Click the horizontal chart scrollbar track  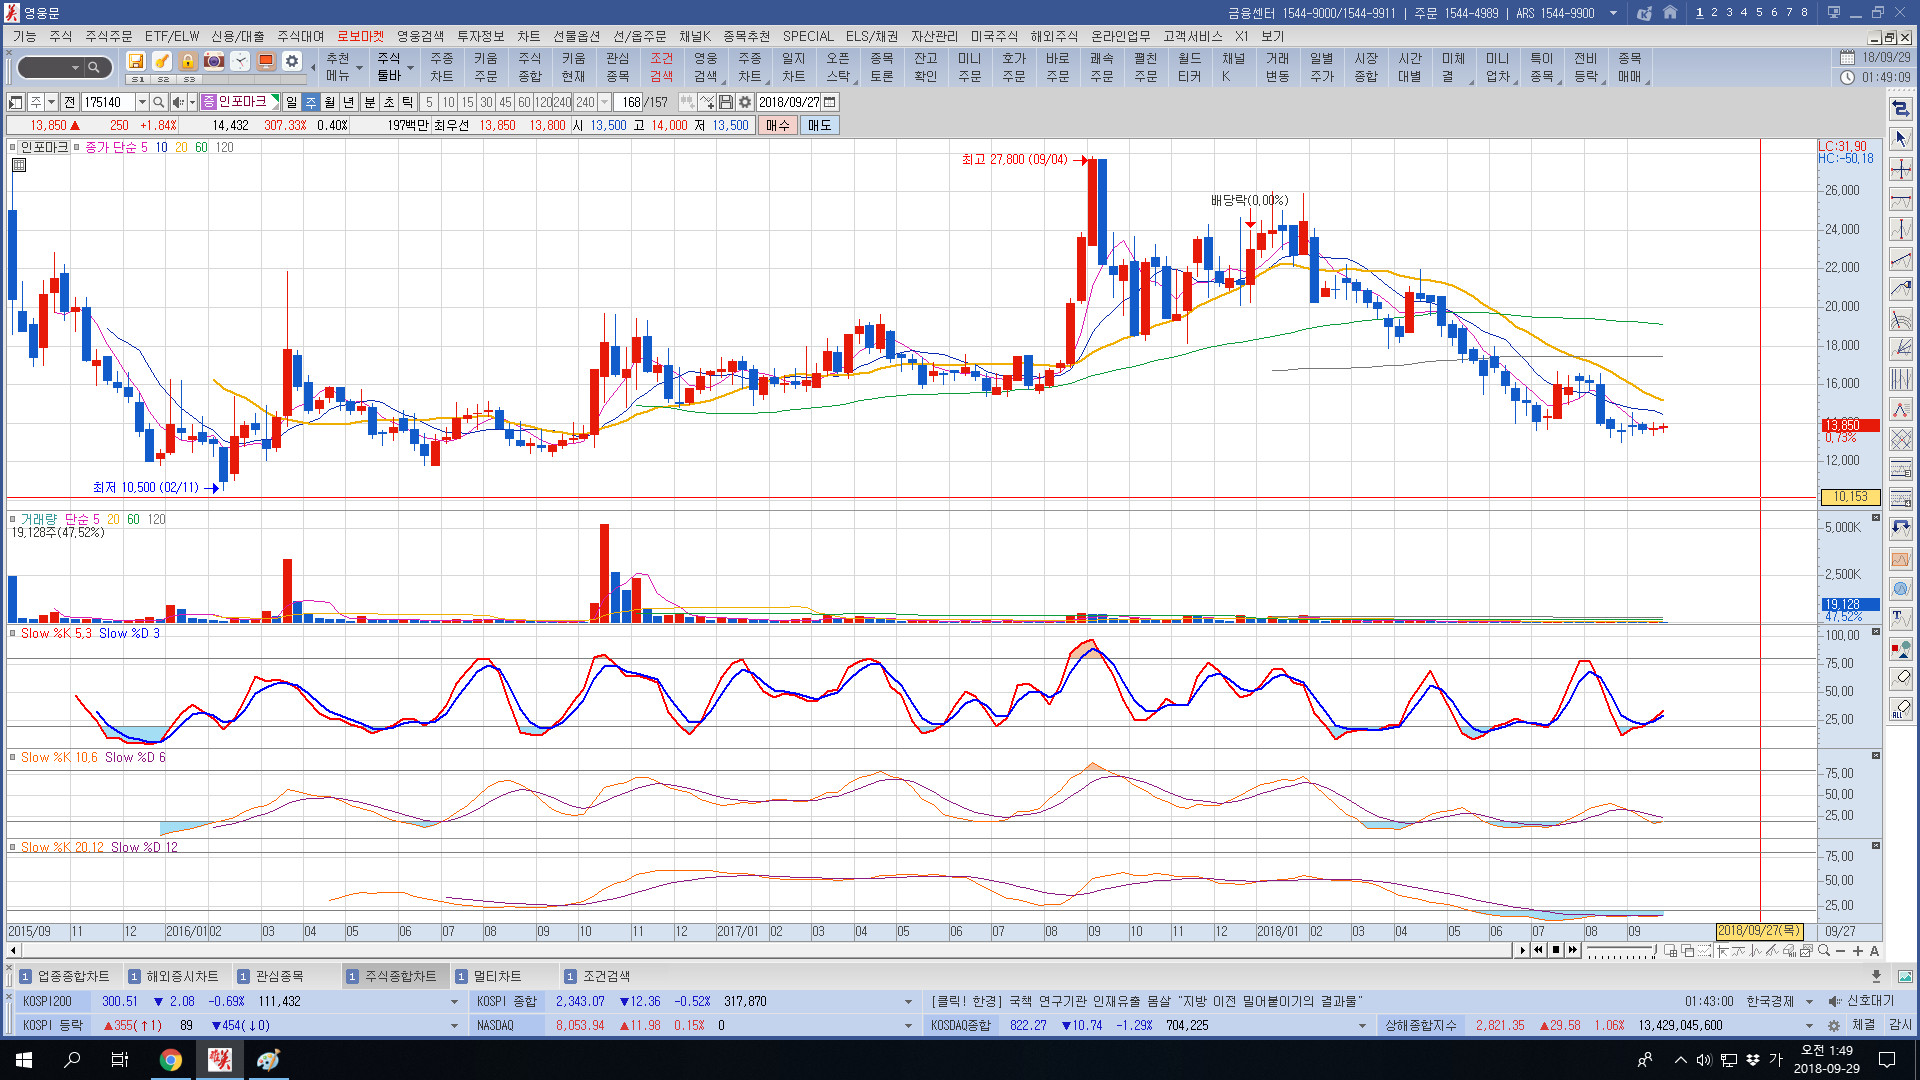[x=760, y=950]
